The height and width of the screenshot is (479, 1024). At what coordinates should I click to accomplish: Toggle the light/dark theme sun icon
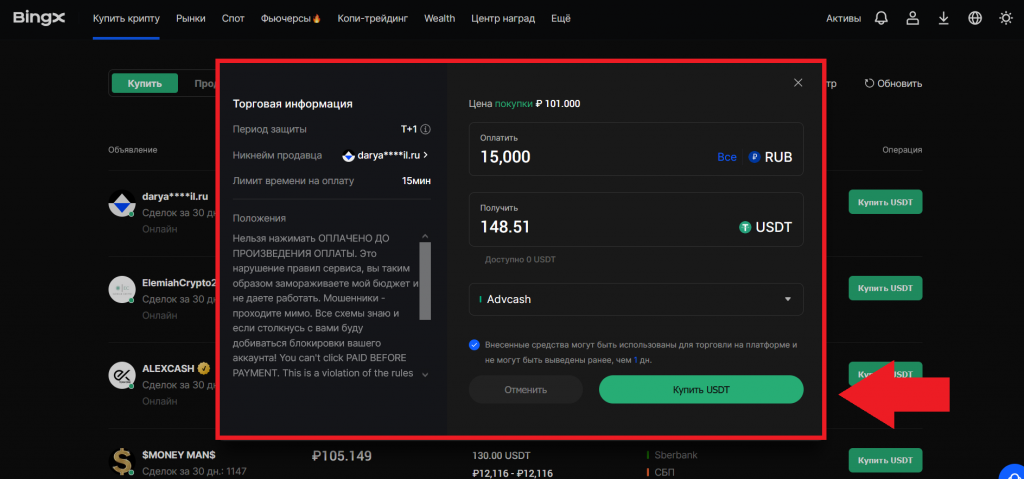[1006, 18]
